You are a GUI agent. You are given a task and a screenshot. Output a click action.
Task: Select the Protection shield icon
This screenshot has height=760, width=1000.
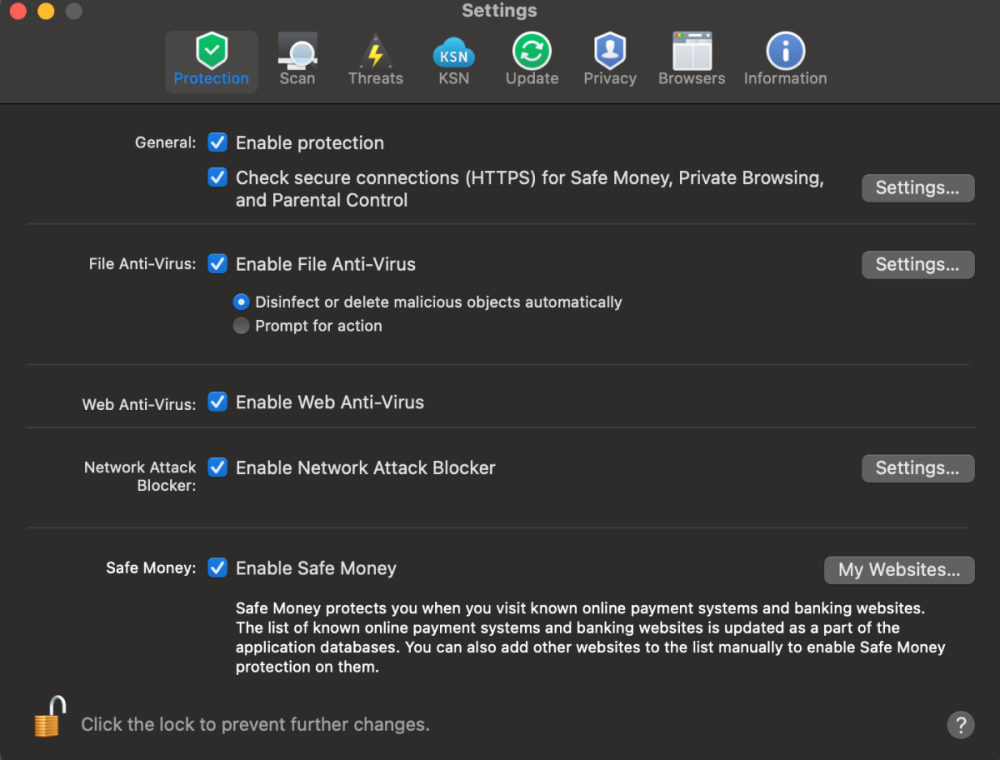tap(211, 58)
